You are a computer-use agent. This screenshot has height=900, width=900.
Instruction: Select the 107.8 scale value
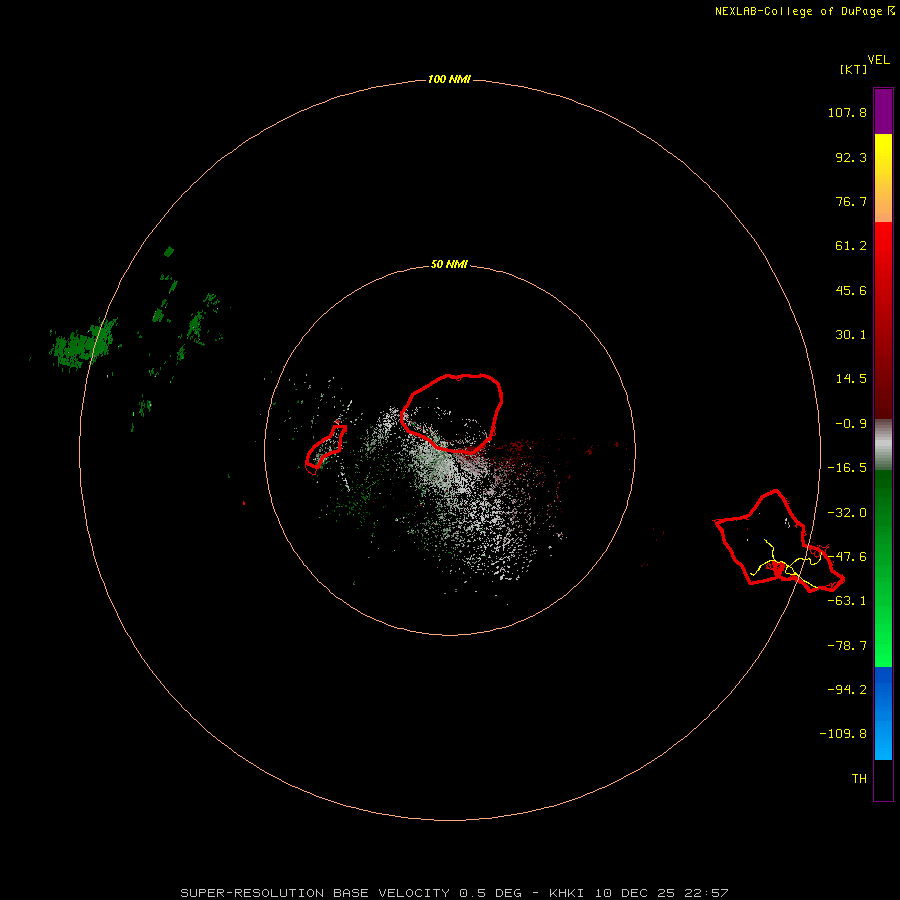[x=847, y=112]
